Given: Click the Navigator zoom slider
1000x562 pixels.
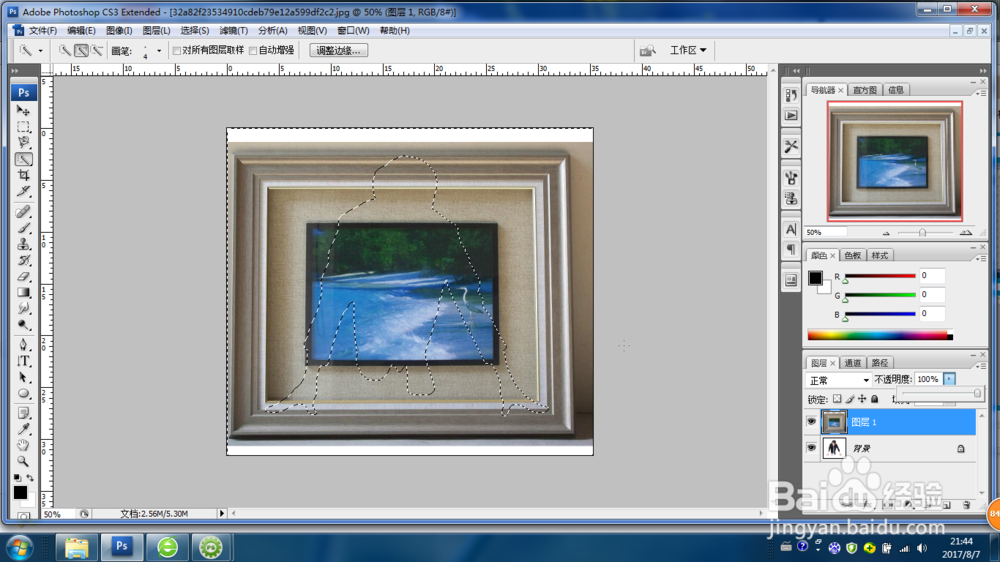Looking at the screenshot, I should pyautogui.click(x=922, y=233).
